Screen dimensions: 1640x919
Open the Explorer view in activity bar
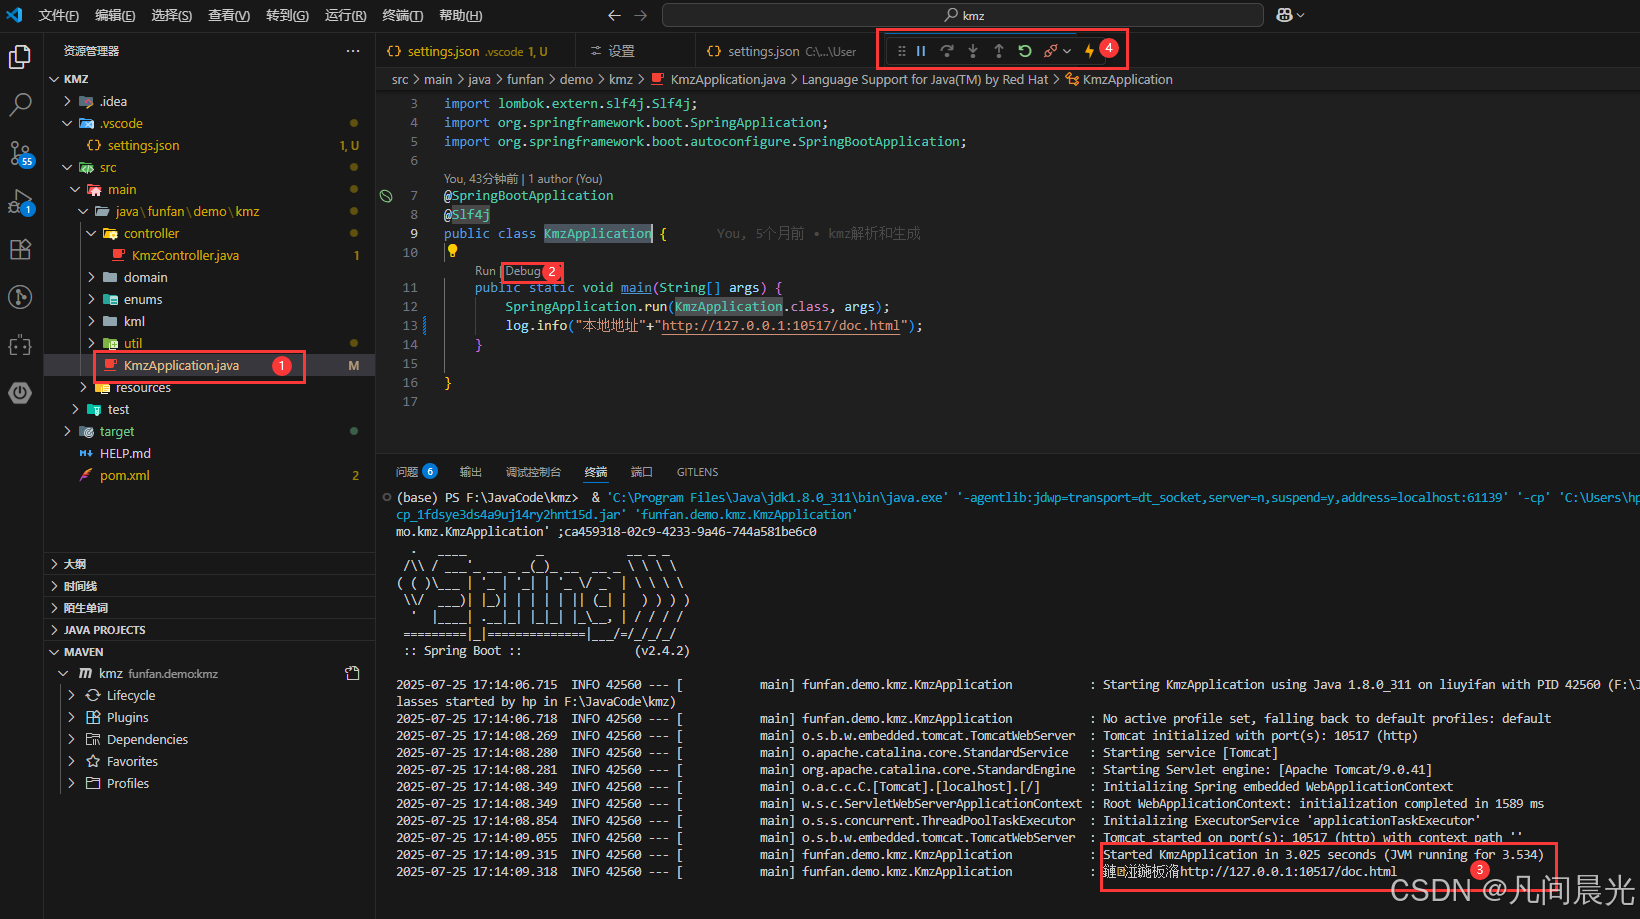click(20, 57)
